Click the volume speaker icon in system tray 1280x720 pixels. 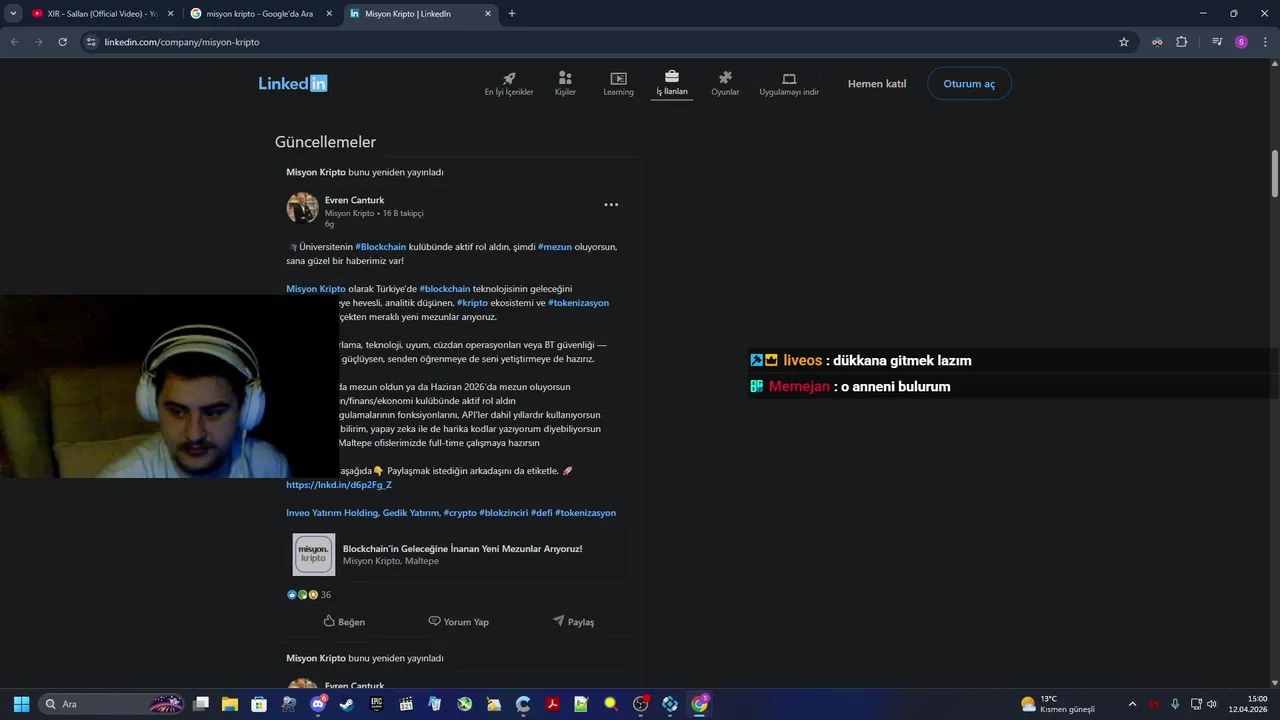(x=1212, y=704)
